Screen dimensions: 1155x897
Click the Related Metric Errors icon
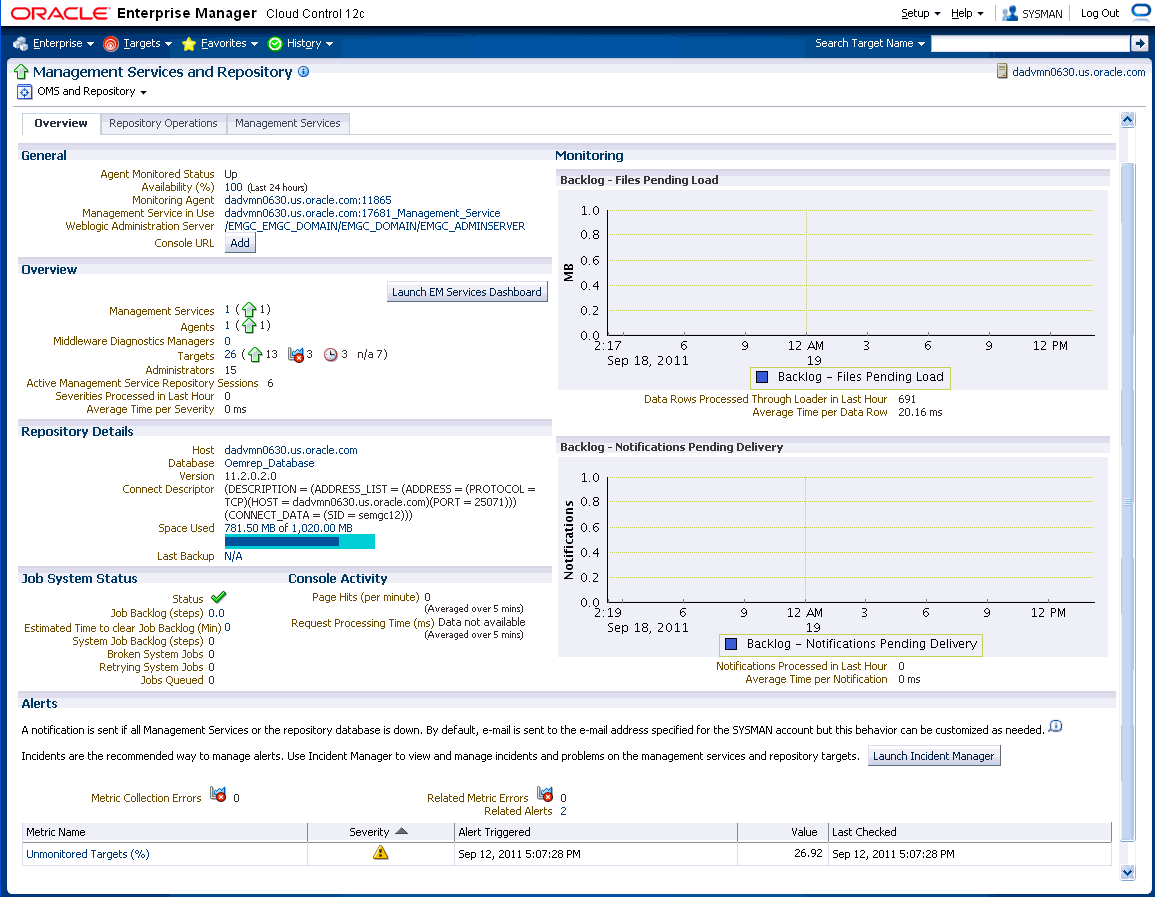point(545,794)
